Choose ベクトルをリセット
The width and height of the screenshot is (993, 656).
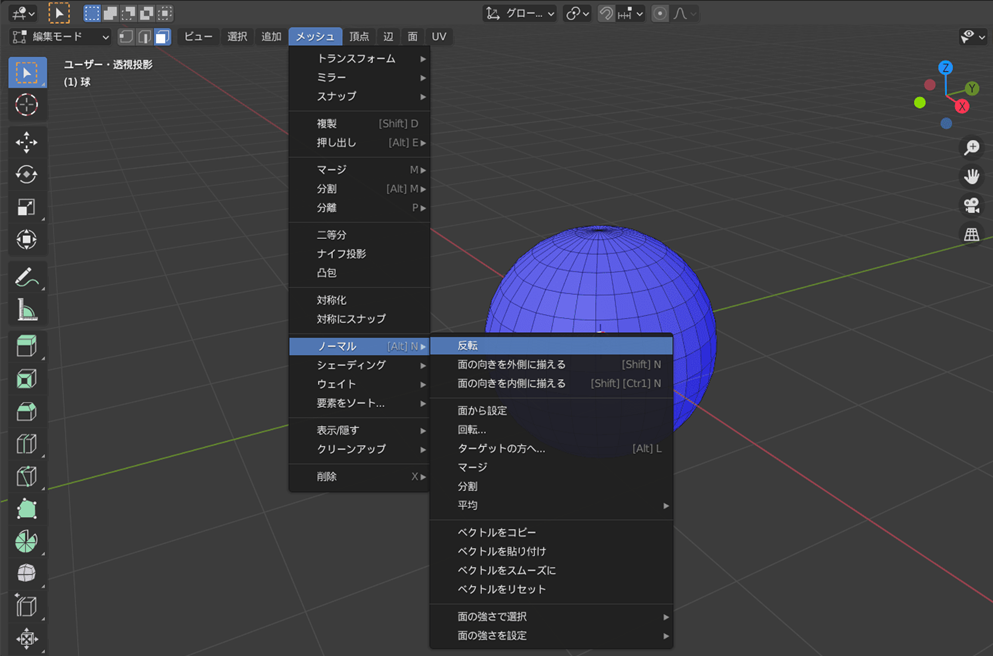551,590
